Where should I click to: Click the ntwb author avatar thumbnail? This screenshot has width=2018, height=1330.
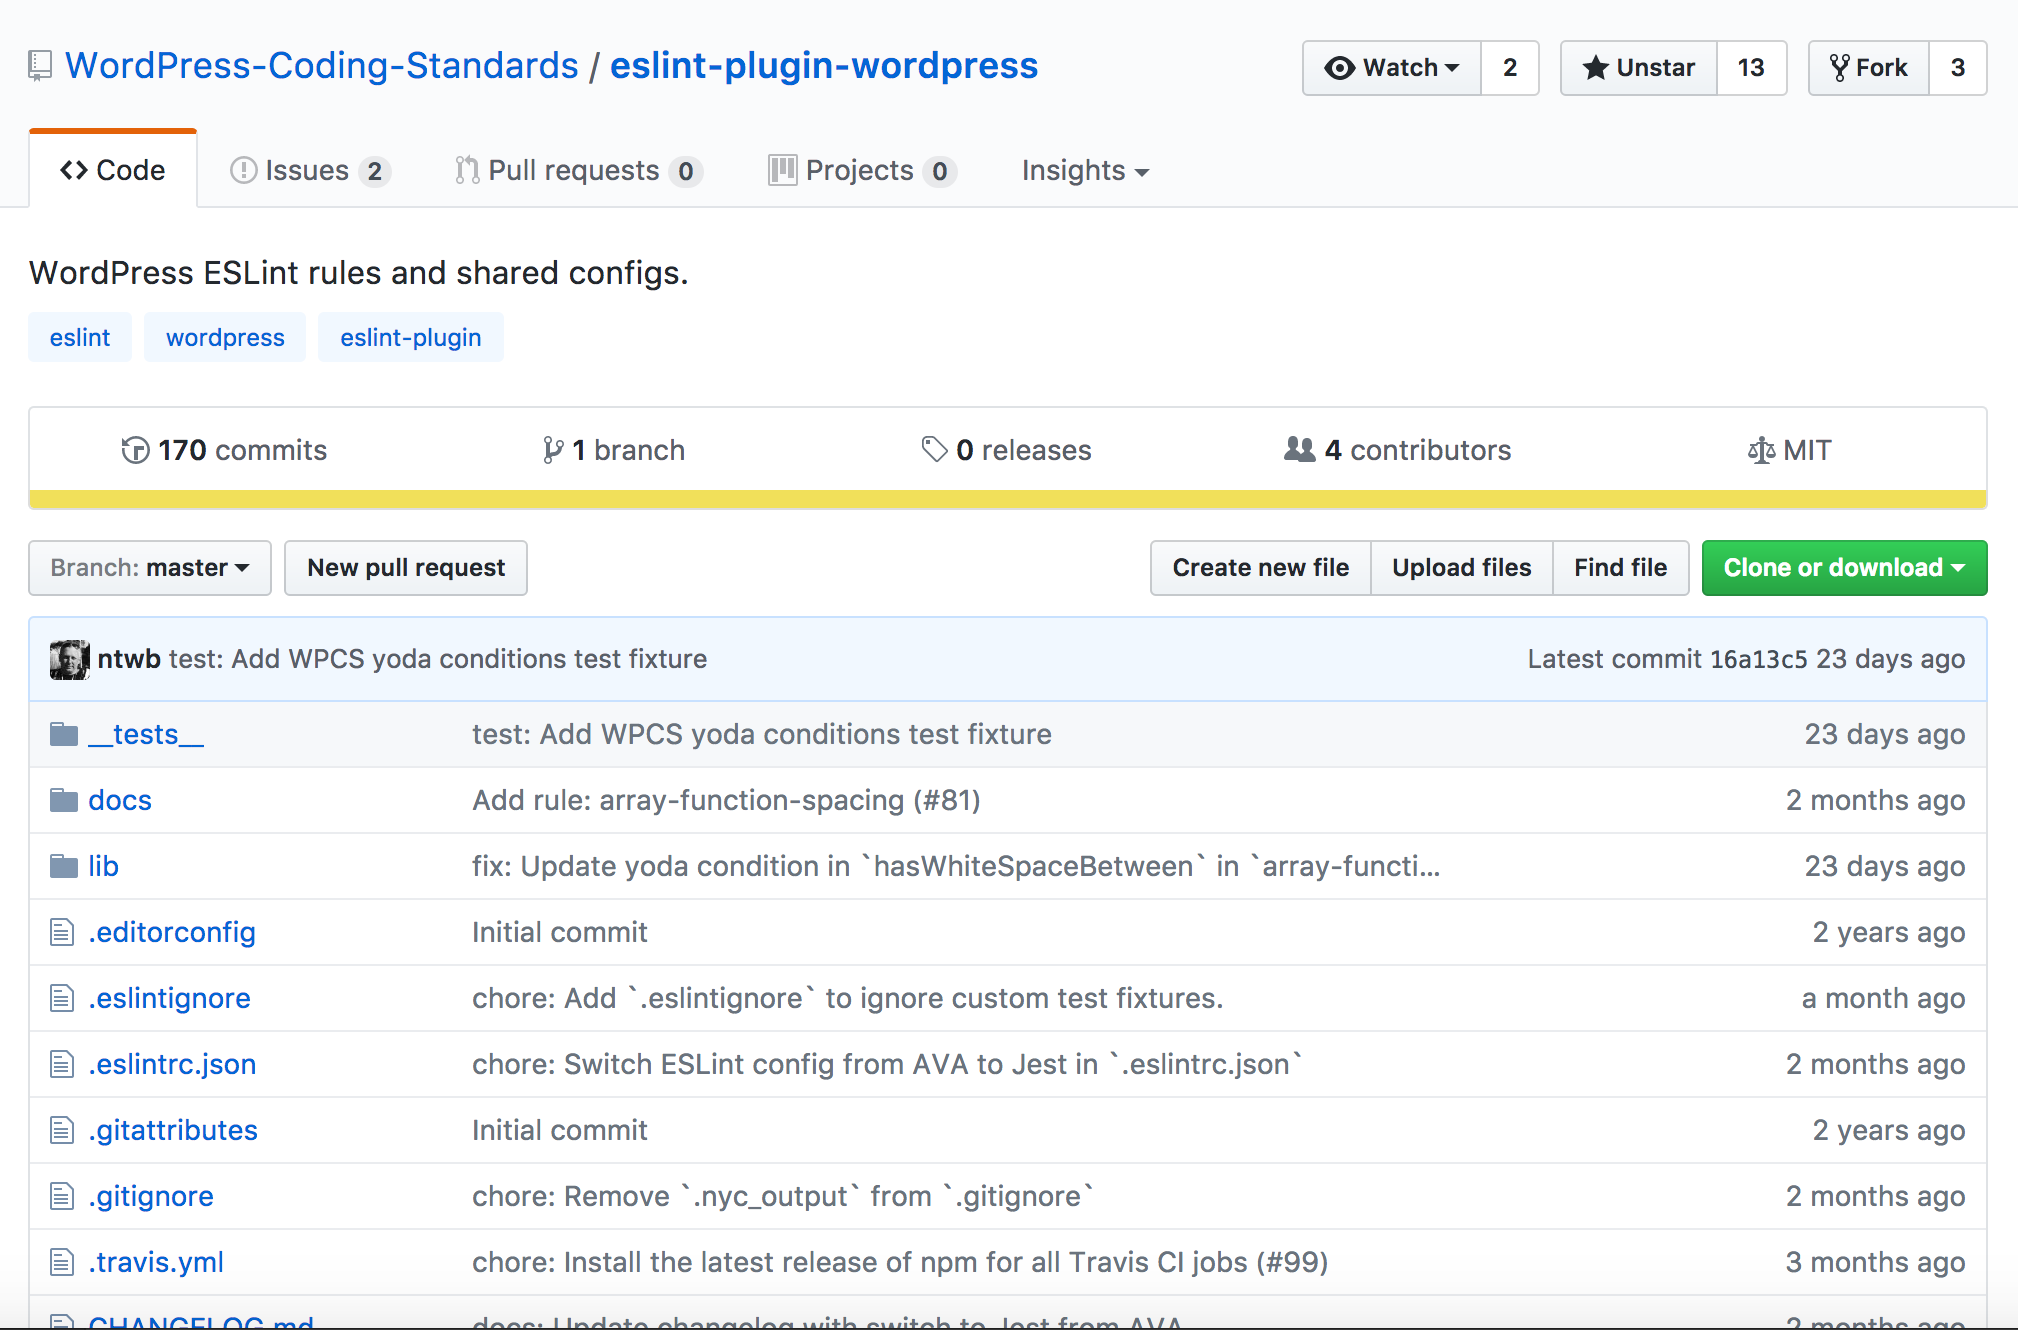(x=69, y=659)
